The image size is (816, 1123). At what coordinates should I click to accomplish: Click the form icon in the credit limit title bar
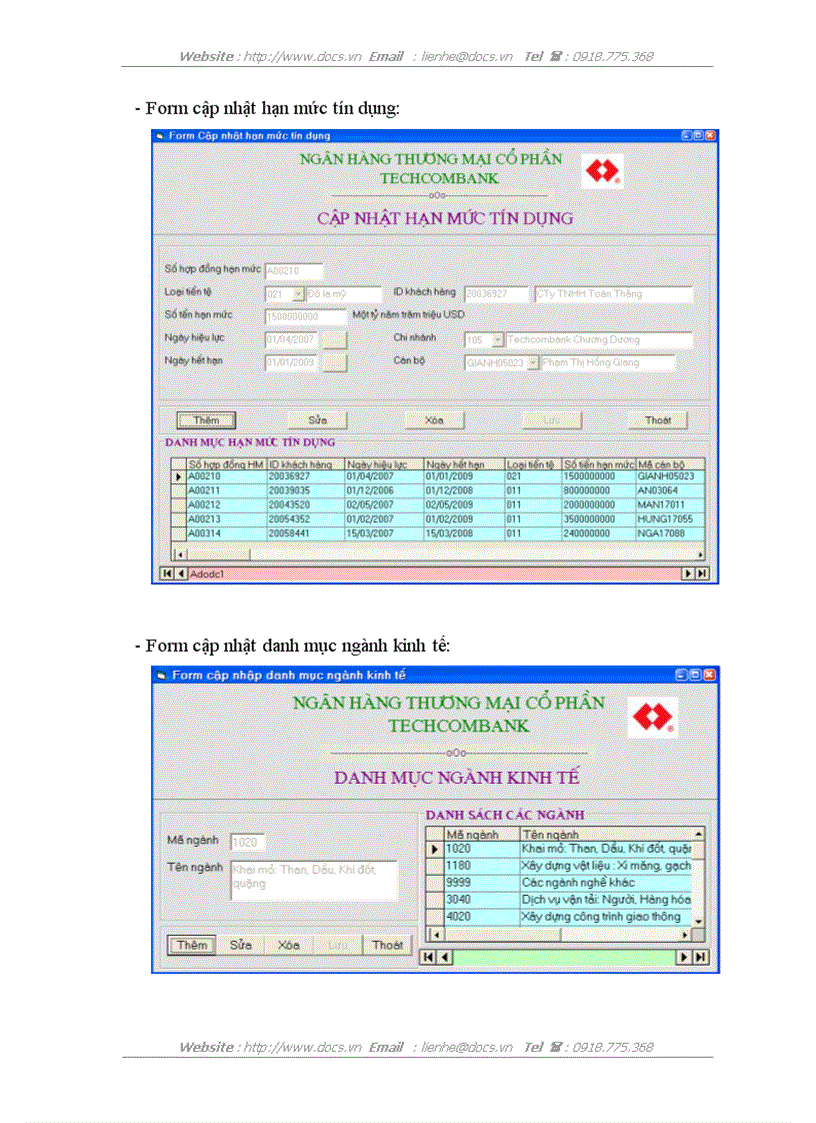[x=162, y=135]
